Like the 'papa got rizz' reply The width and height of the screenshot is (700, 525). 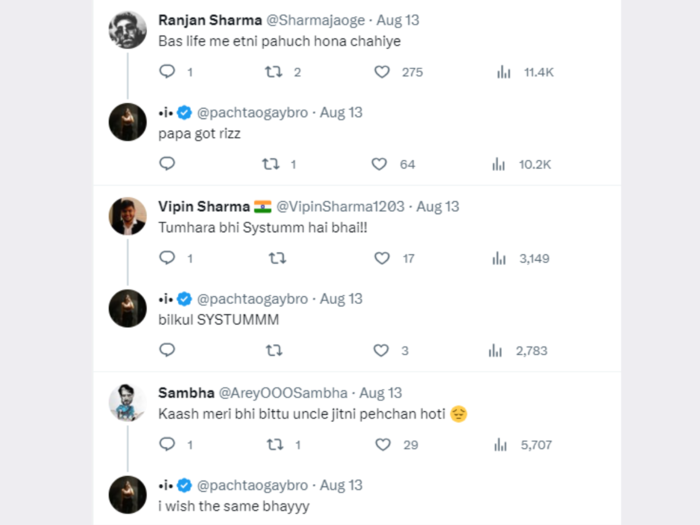[x=379, y=164]
